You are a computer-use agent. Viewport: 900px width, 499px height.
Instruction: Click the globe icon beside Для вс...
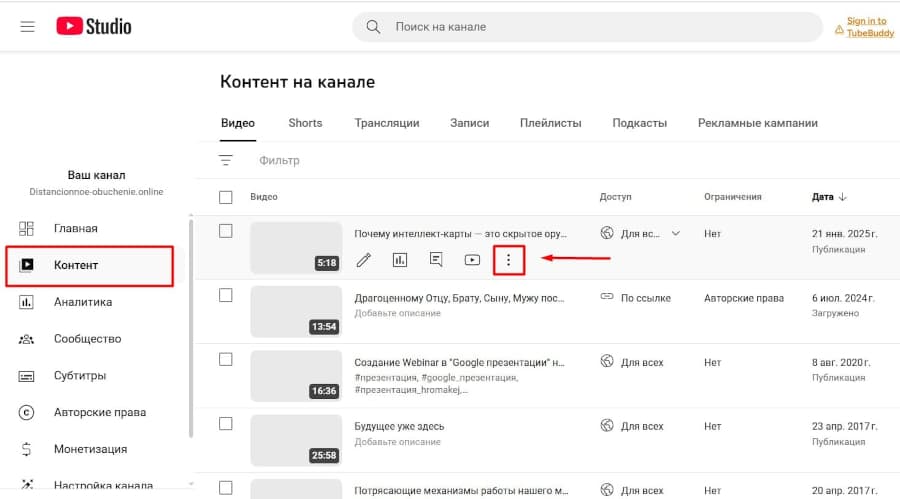tap(607, 233)
